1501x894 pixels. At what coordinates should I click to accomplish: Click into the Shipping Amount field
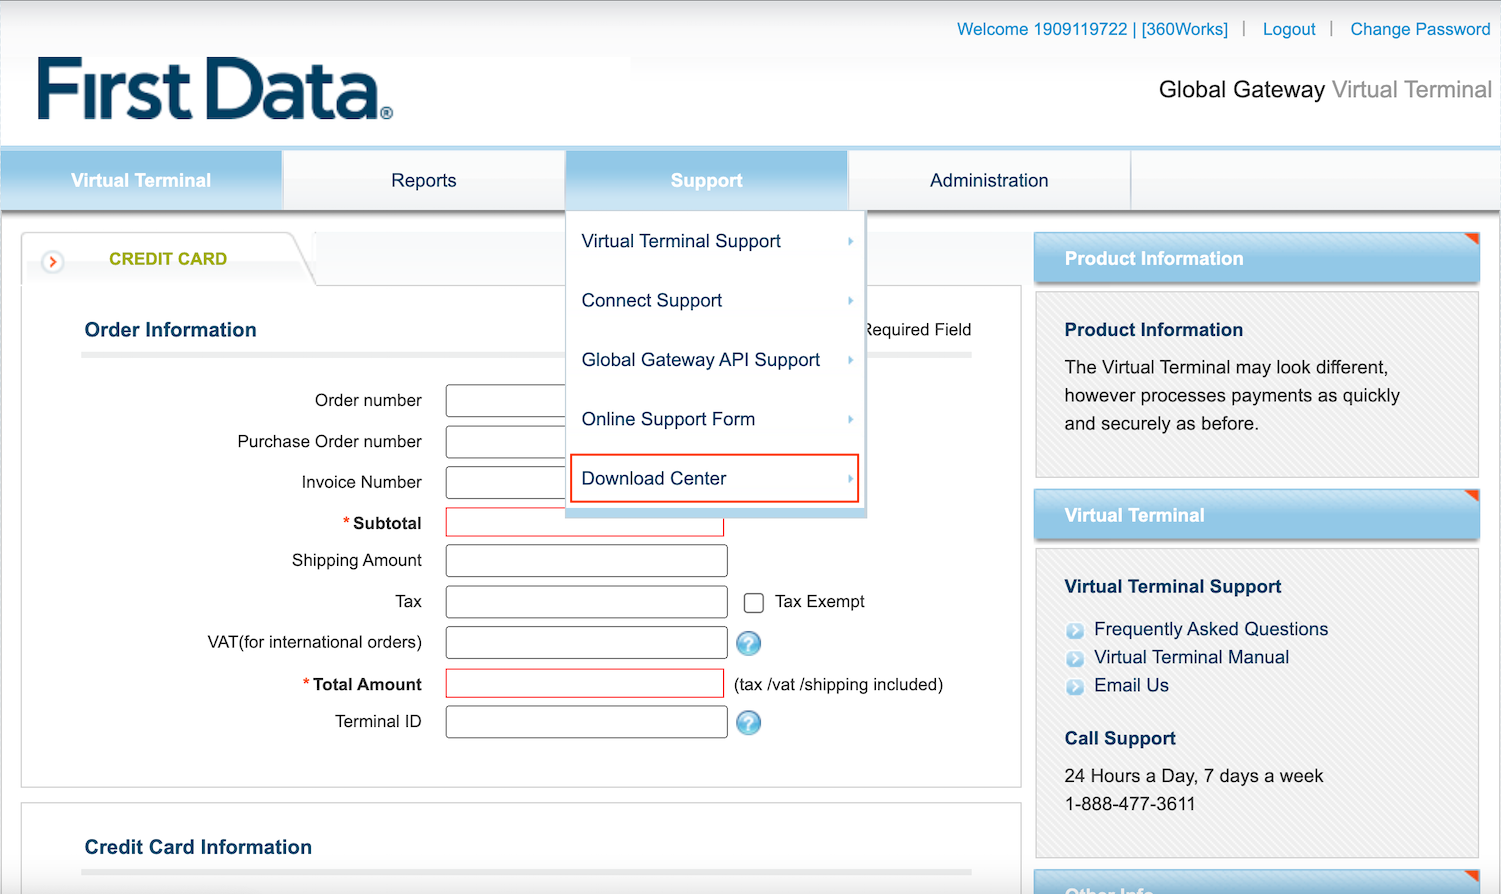tap(586, 560)
